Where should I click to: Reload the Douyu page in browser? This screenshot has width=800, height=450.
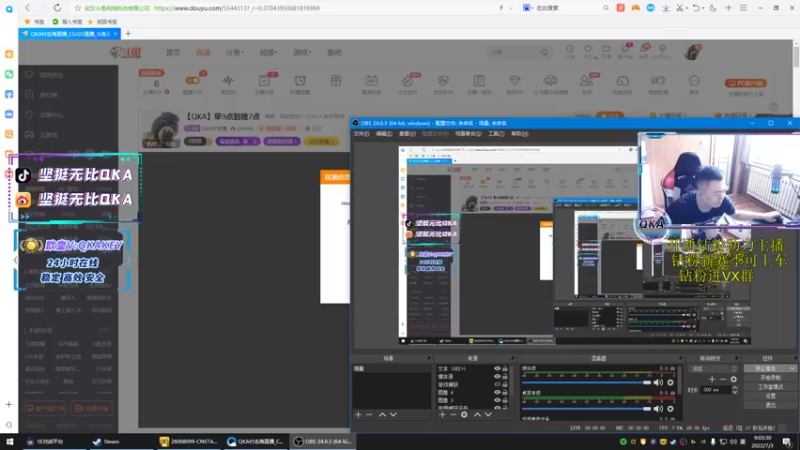pos(57,8)
